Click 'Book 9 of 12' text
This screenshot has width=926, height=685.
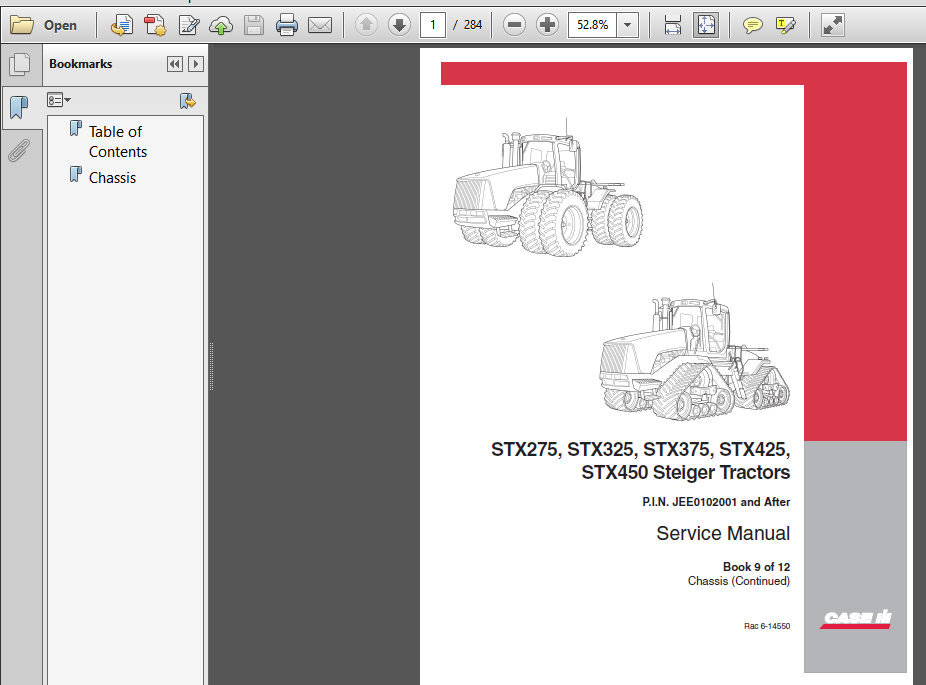pos(757,567)
